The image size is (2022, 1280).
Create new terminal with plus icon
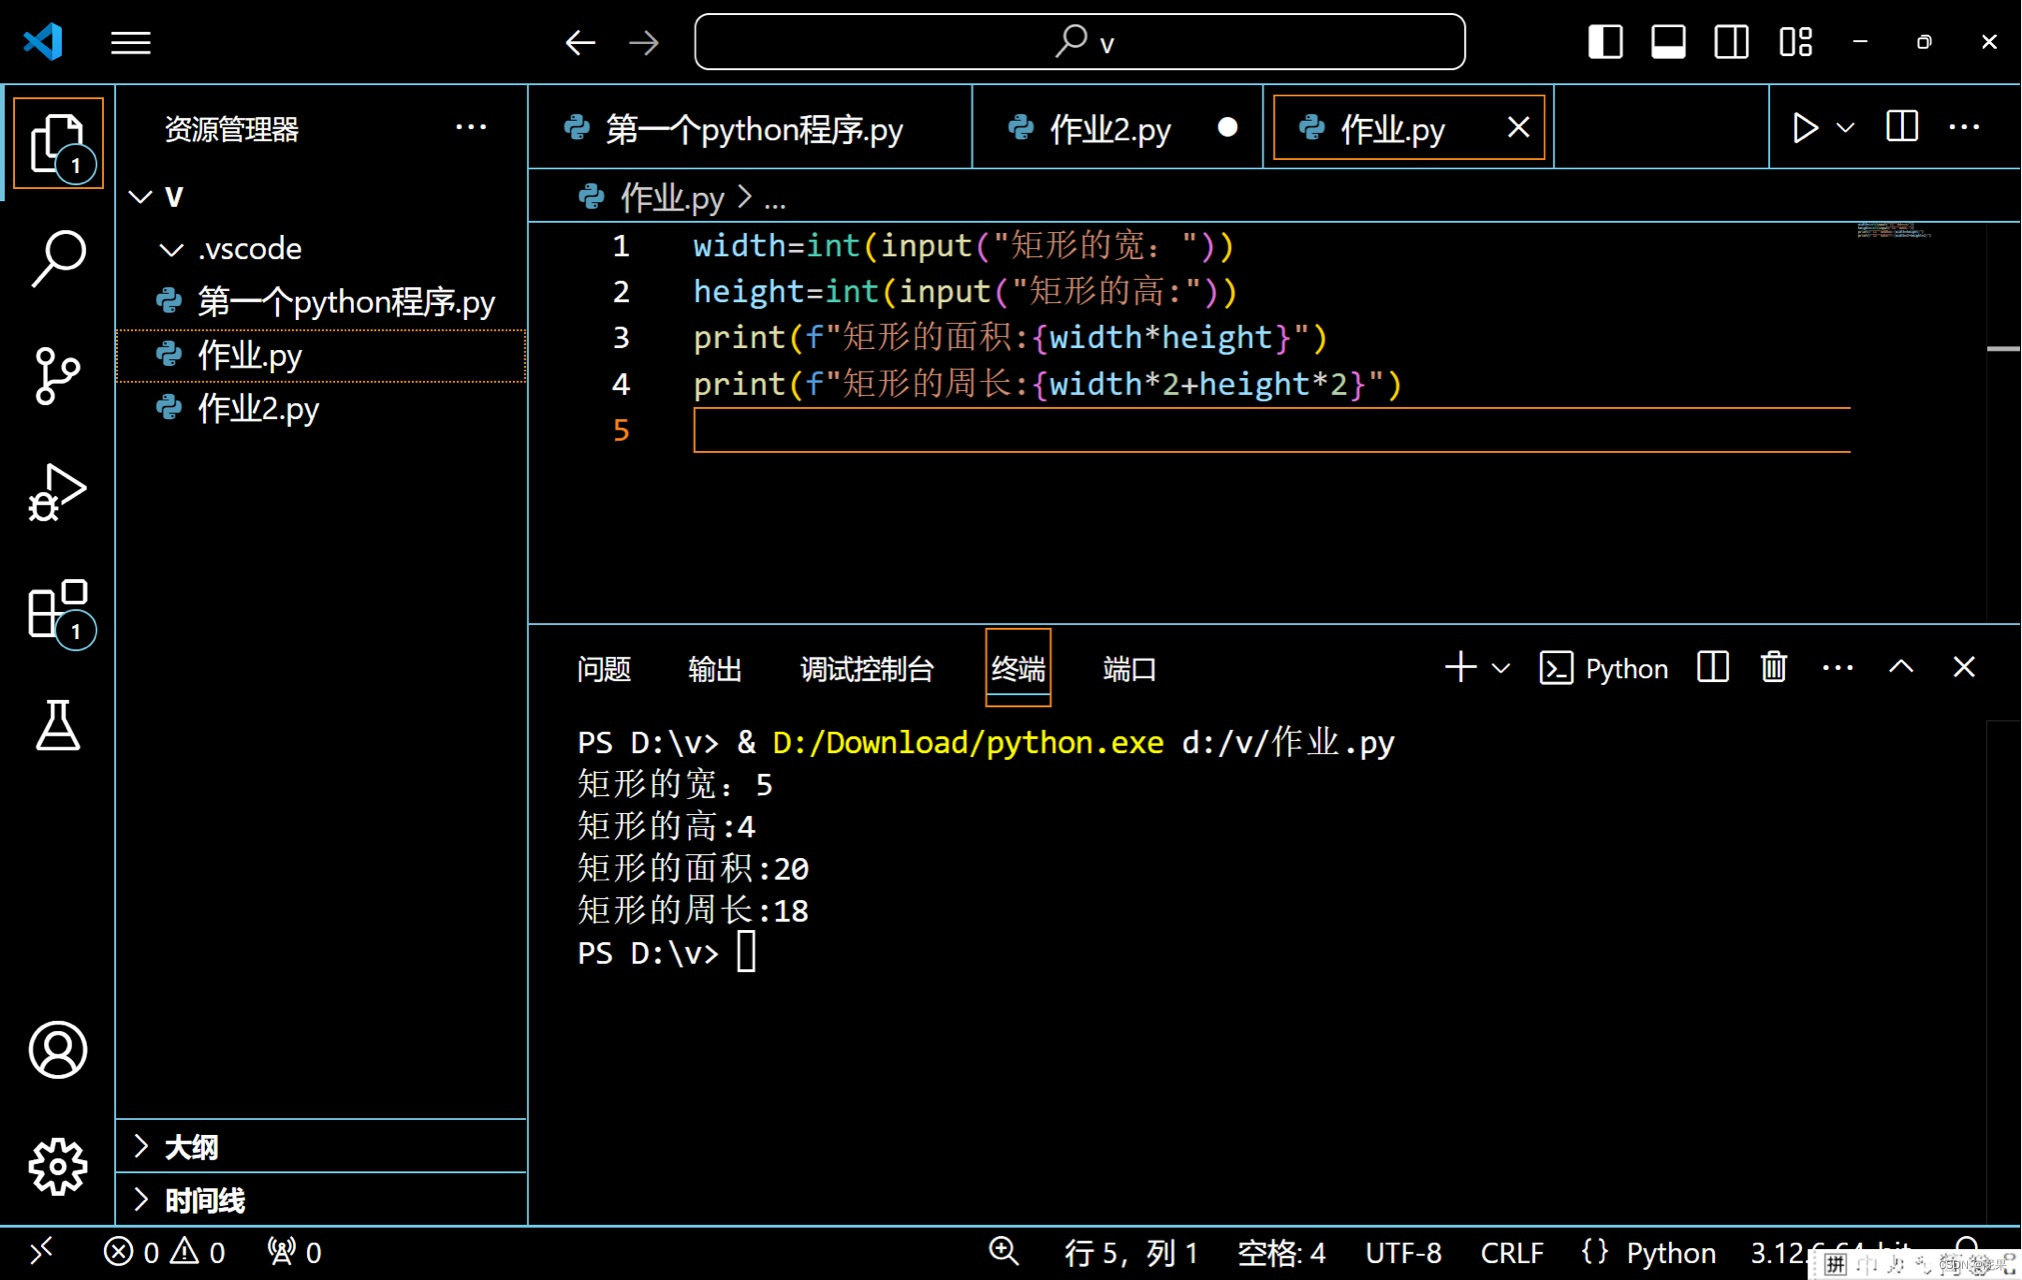tap(1461, 667)
